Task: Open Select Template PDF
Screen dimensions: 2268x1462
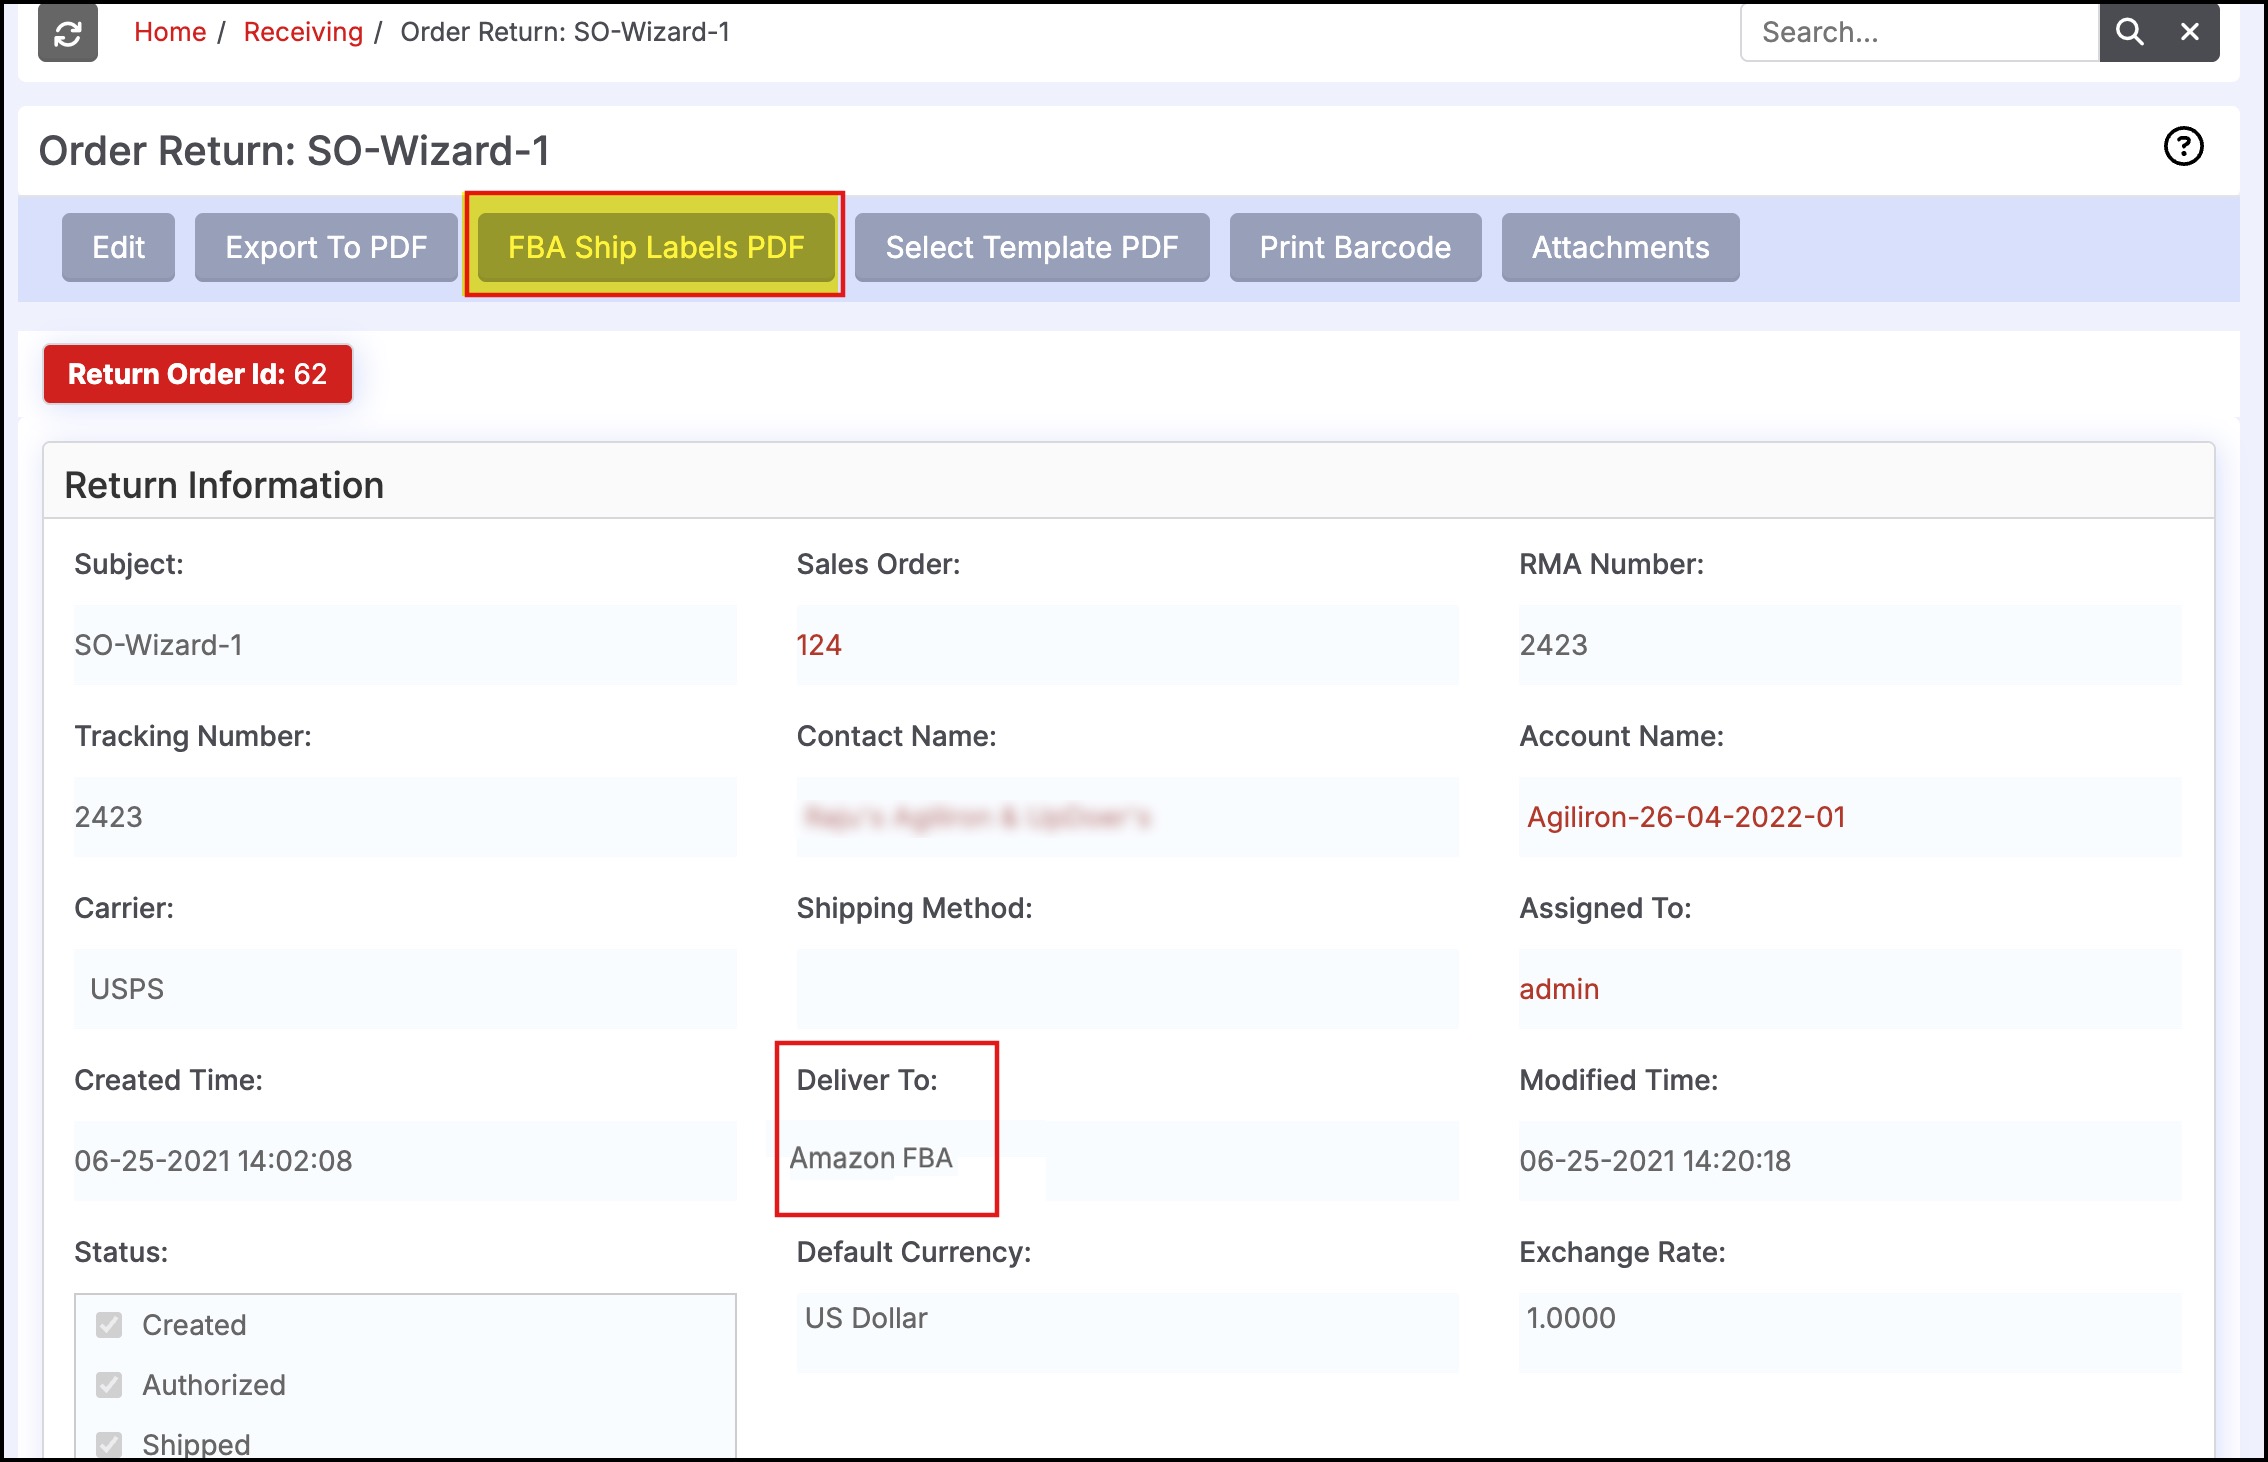Action: [x=1031, y=247]
